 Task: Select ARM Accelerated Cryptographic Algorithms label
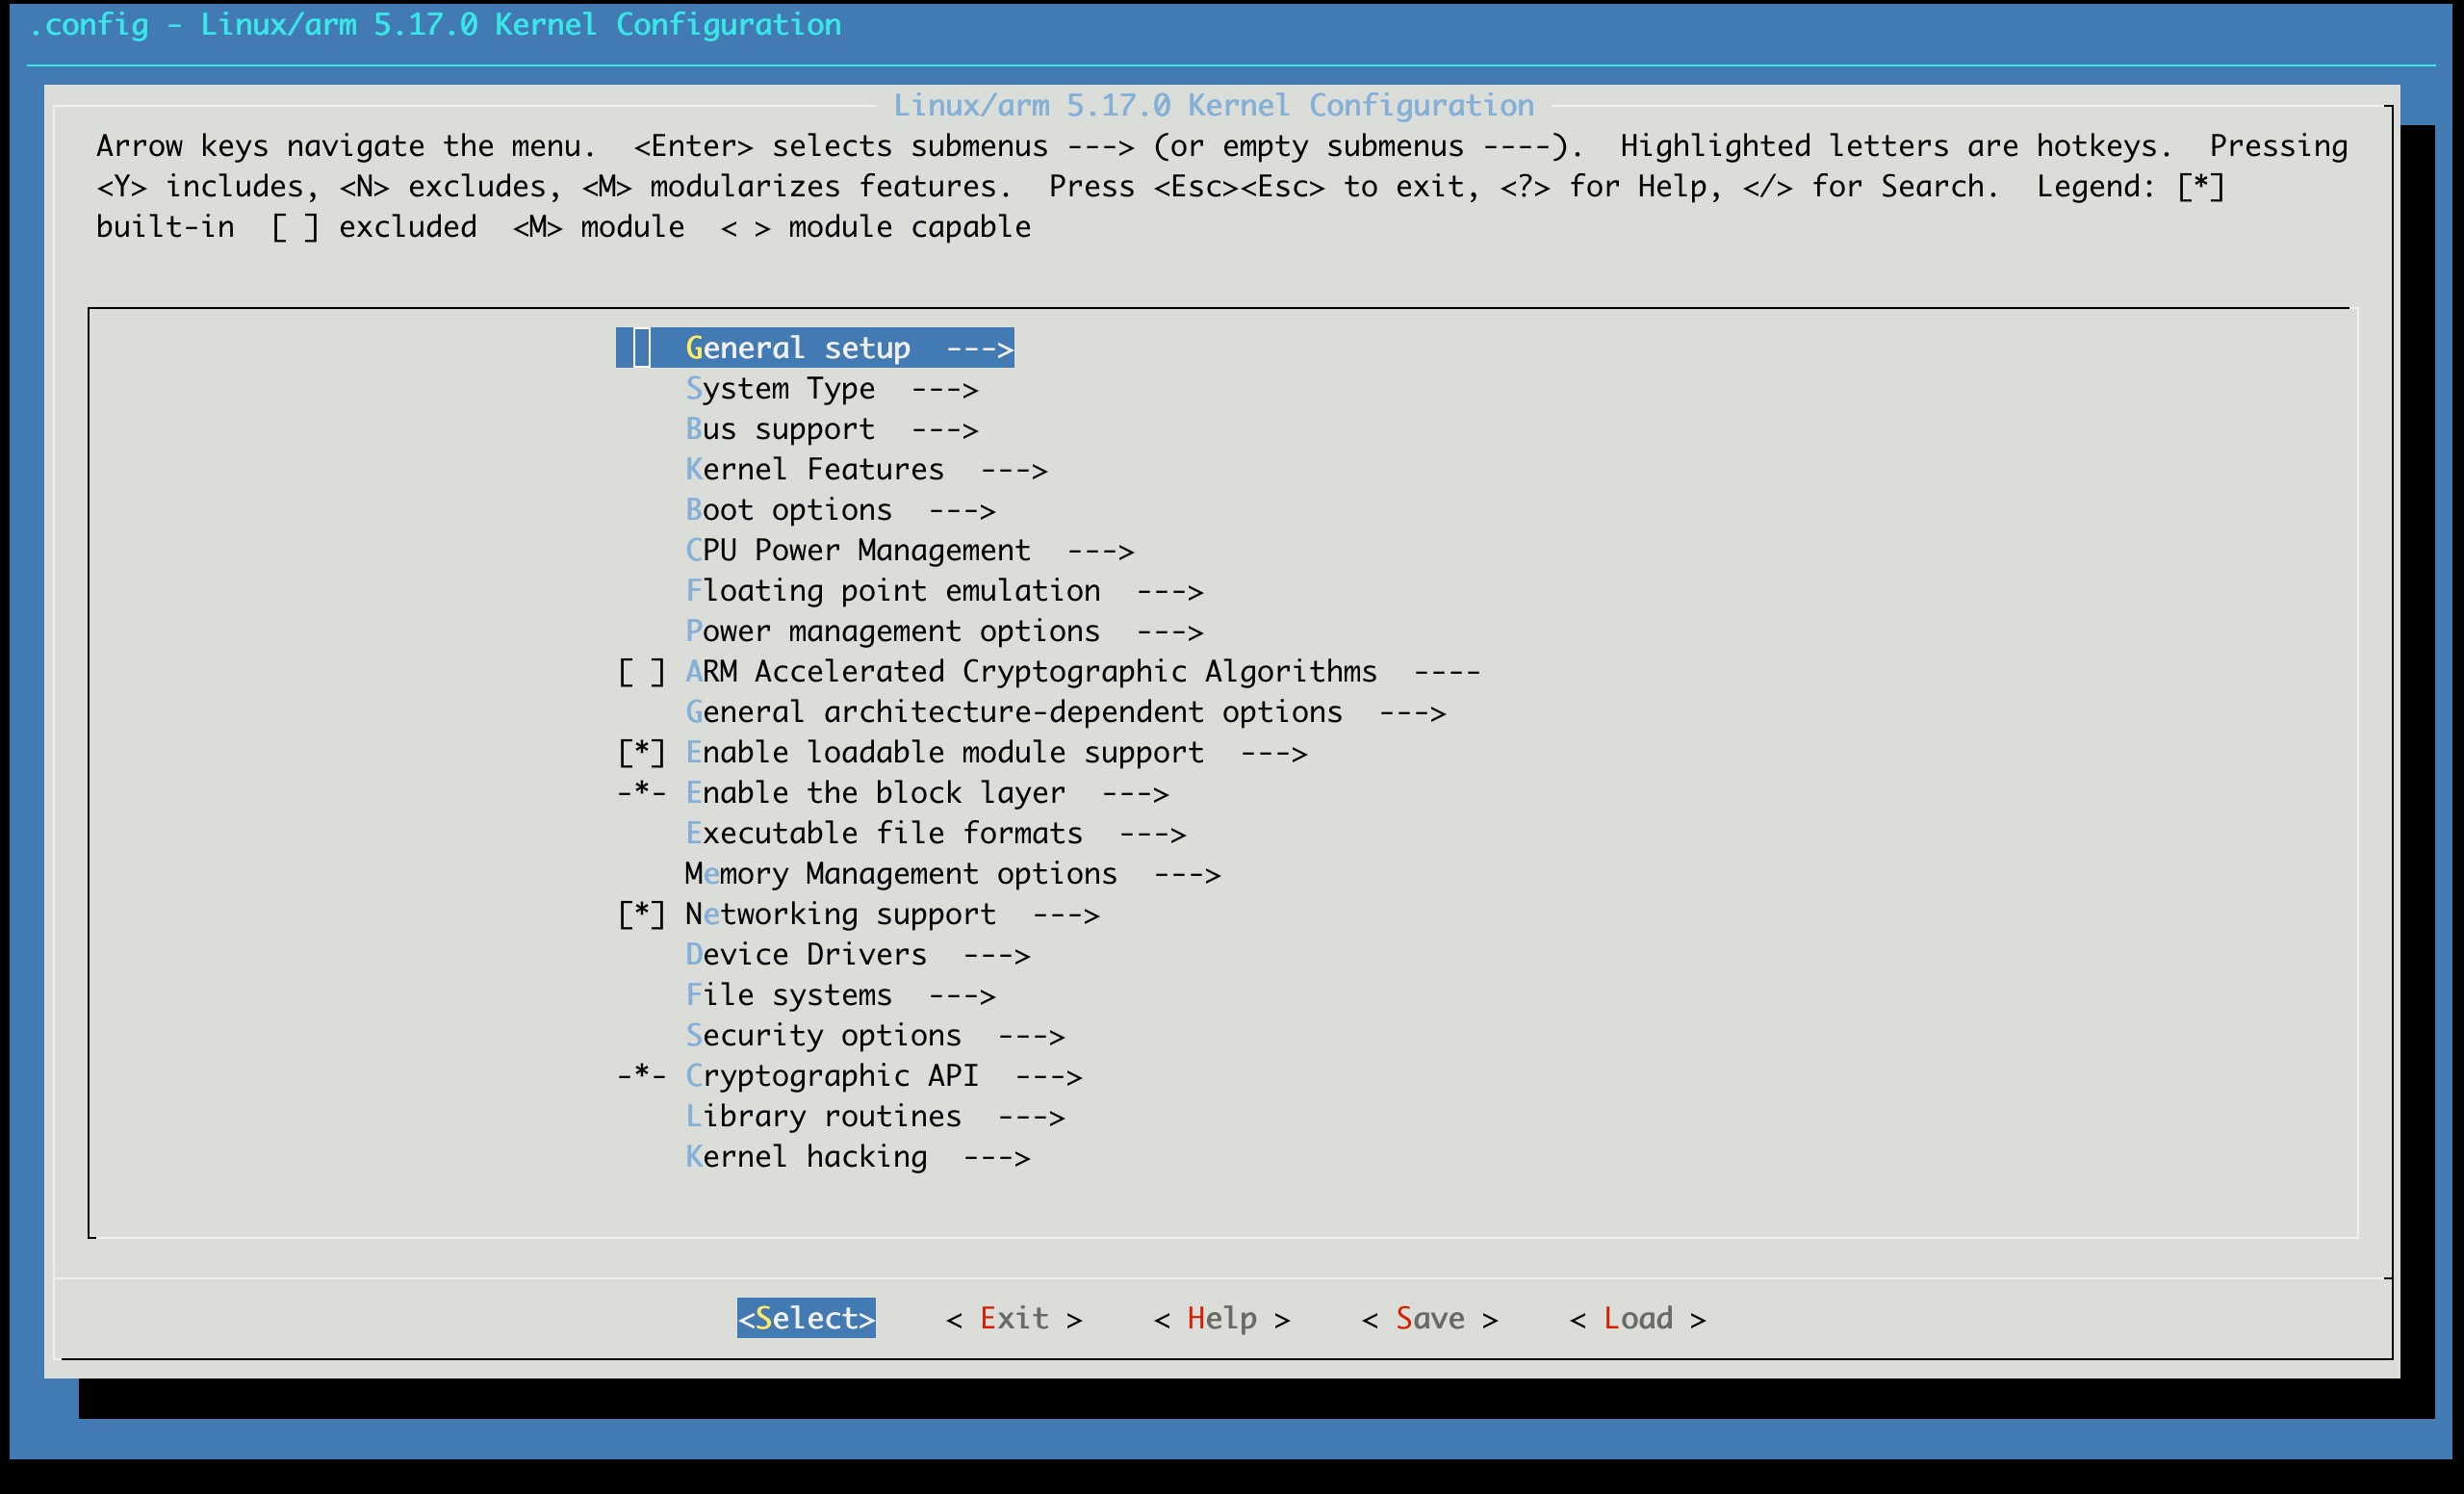click(1031, 672)
